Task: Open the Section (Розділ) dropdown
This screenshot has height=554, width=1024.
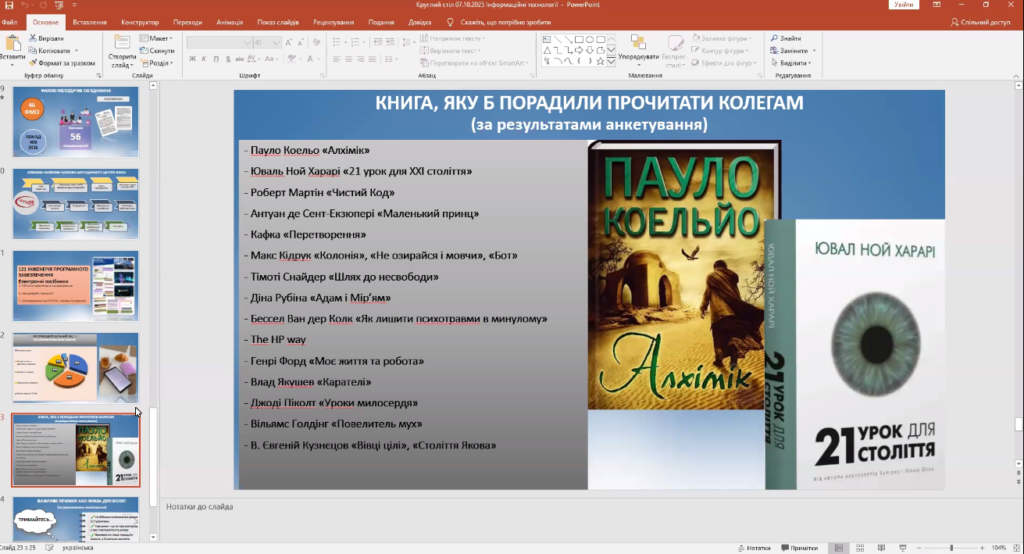Action: pos(160,62)
